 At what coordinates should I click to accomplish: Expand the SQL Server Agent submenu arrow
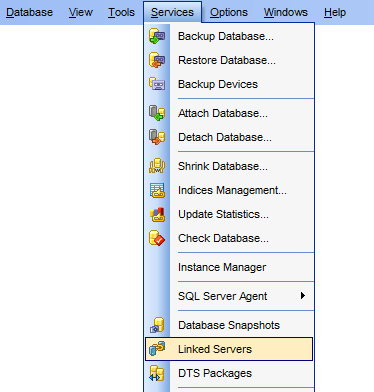[303, 296]
